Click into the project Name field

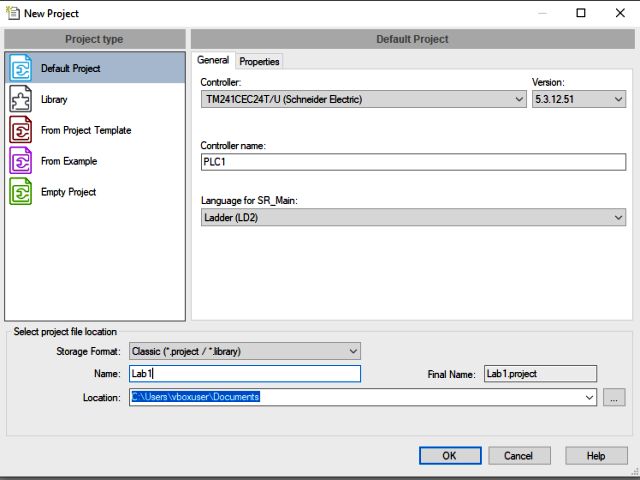[x=244, y=374]
